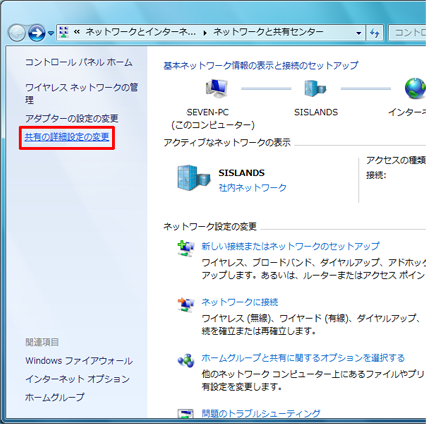Click the network icon in address bar

point(64,32)
